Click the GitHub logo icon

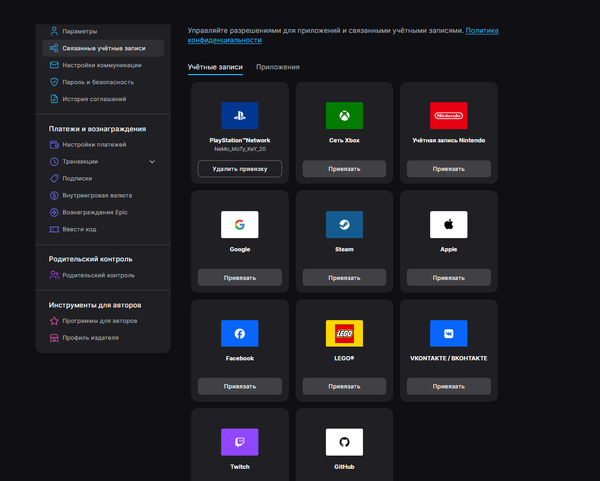[x=344, y=442]
